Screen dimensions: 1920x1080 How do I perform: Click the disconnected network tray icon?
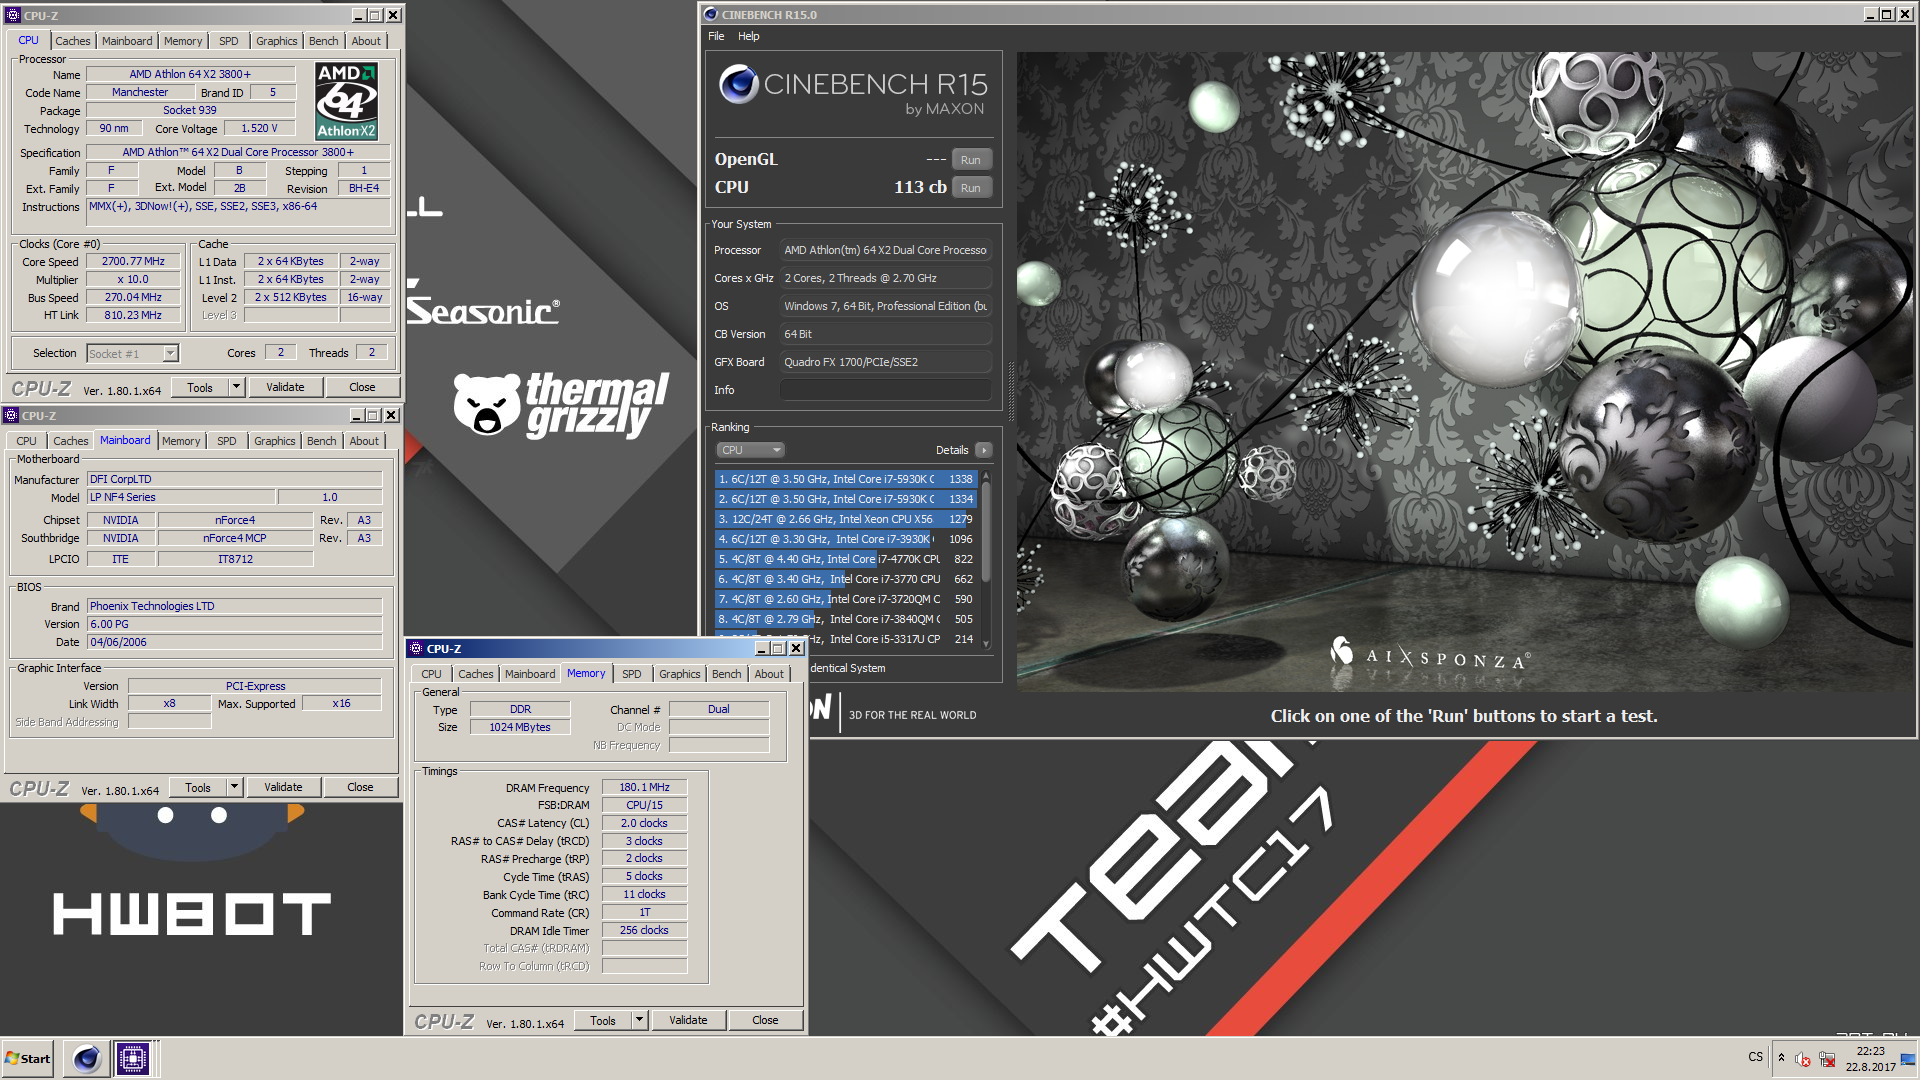coord(1827,1059)
